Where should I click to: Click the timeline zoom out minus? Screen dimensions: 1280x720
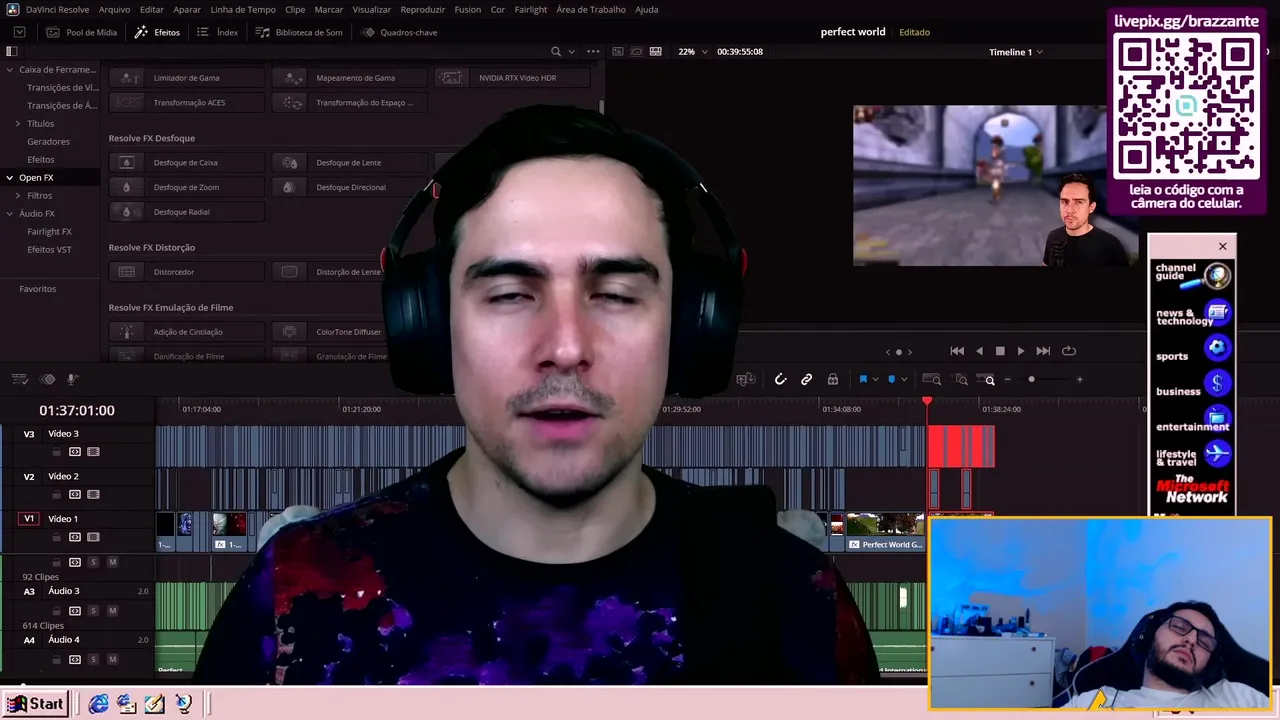[x=1007, y=379]
